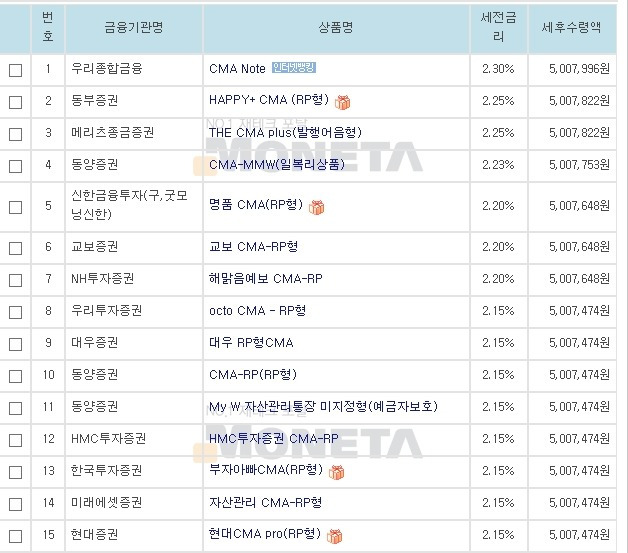Screen dimensions: 628x553
Task: Check the box for row 8 우리투자증권
Action: pyautogui.click(x=15, y=312)
